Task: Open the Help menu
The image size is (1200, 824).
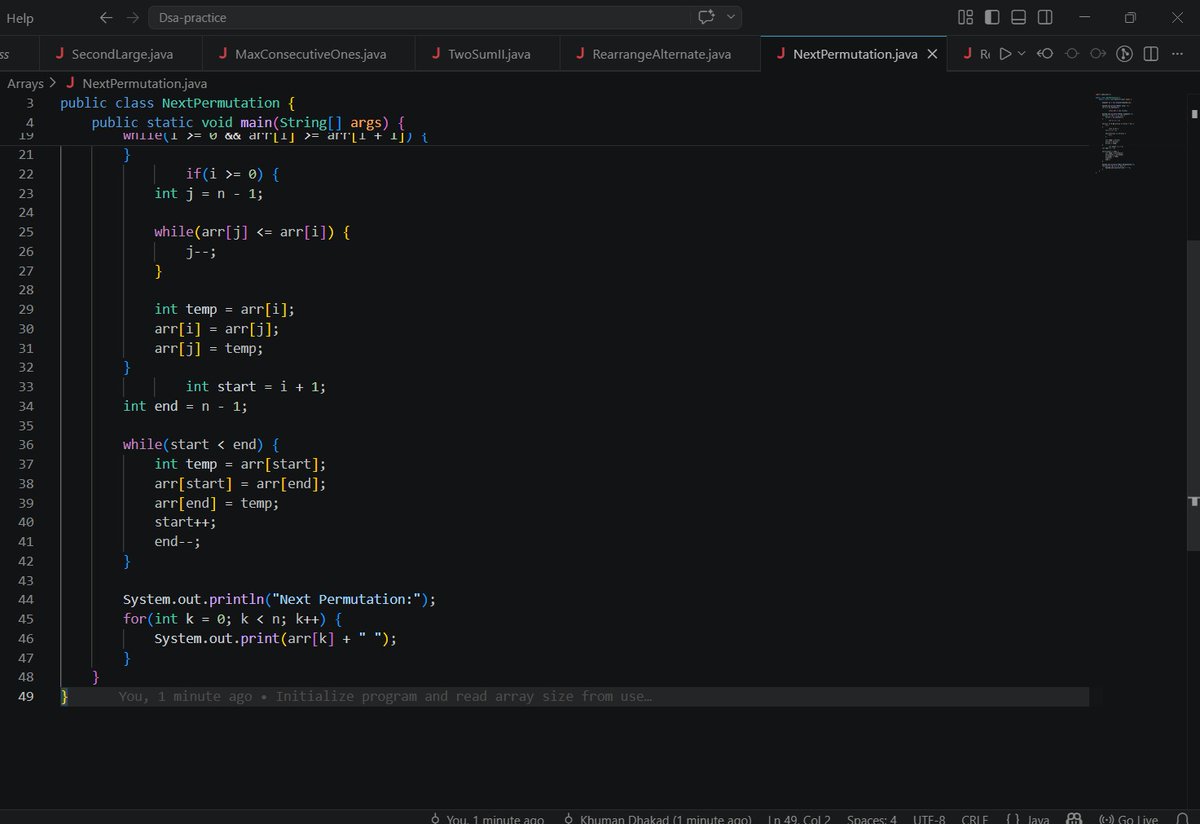Action: pyautogui.click(x=20, y=18)
